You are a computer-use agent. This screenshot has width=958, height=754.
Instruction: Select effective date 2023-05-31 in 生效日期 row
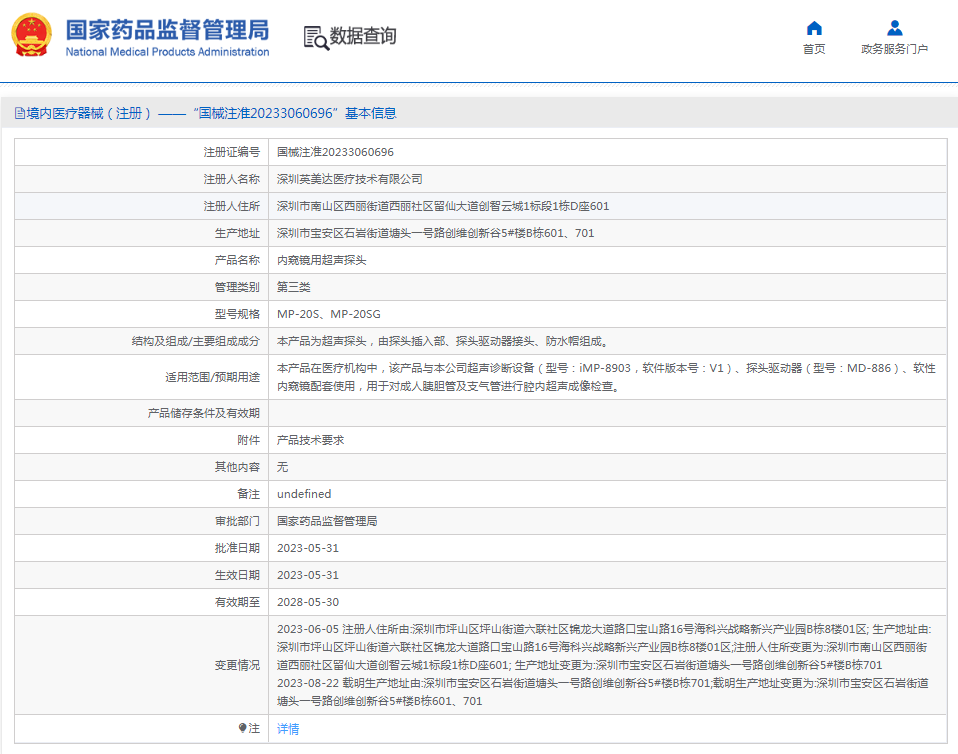308,575
